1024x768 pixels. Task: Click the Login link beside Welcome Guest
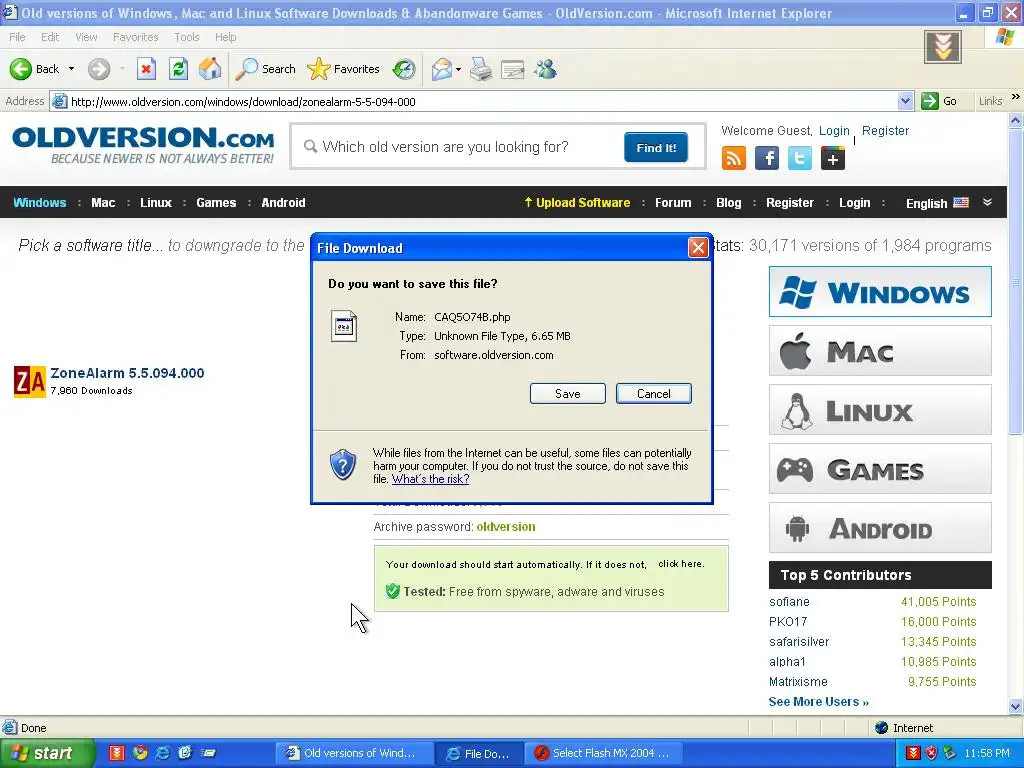point(834,131)
